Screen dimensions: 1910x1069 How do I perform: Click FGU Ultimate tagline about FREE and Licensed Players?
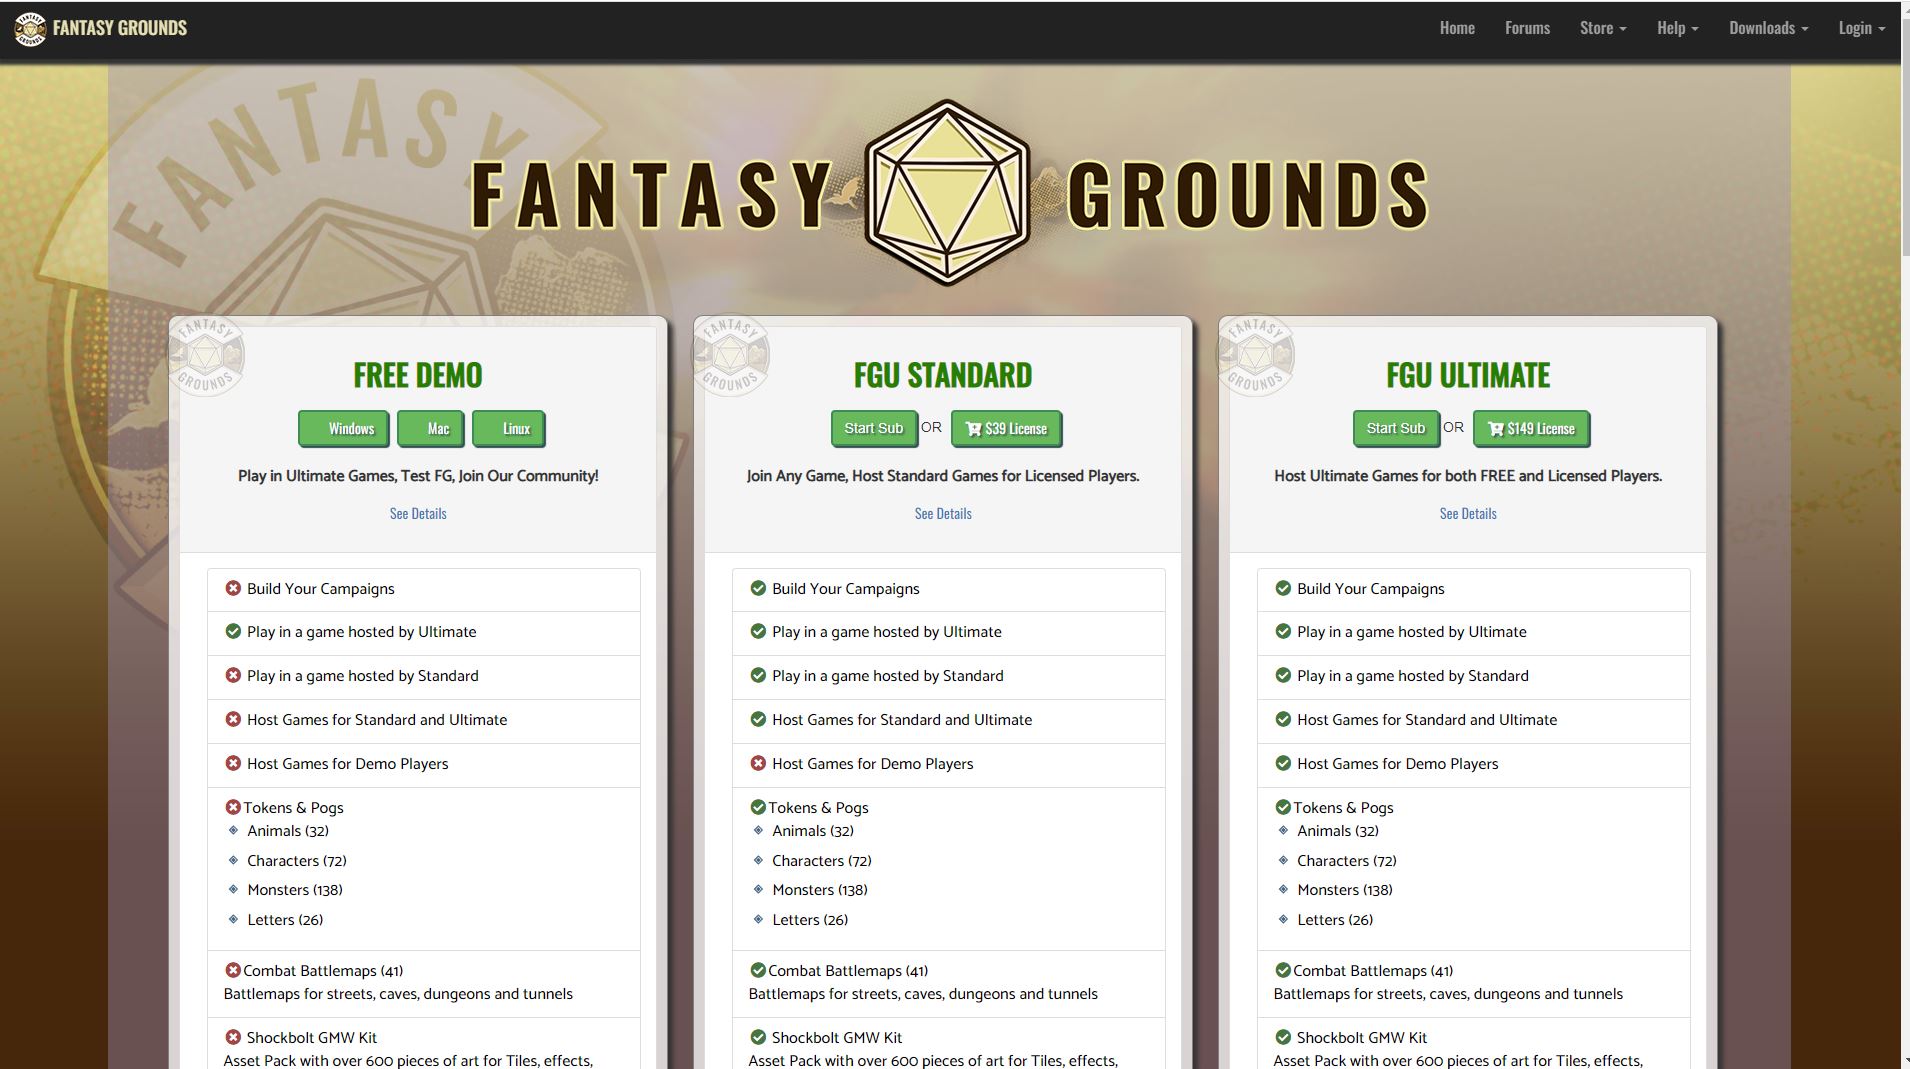tap(1468, 476)
